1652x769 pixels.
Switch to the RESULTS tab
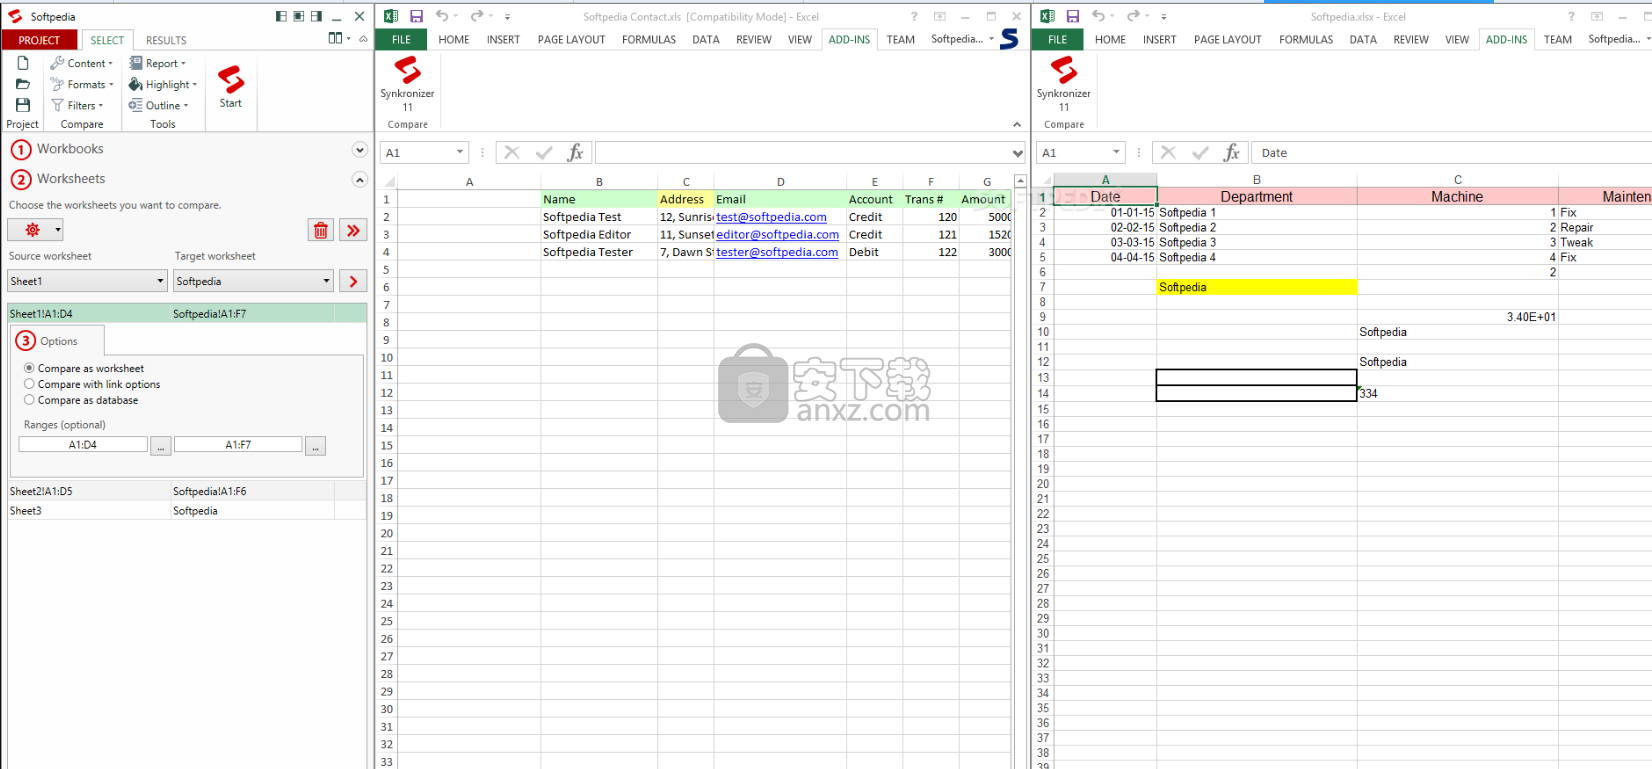click(x=166, y=40)
